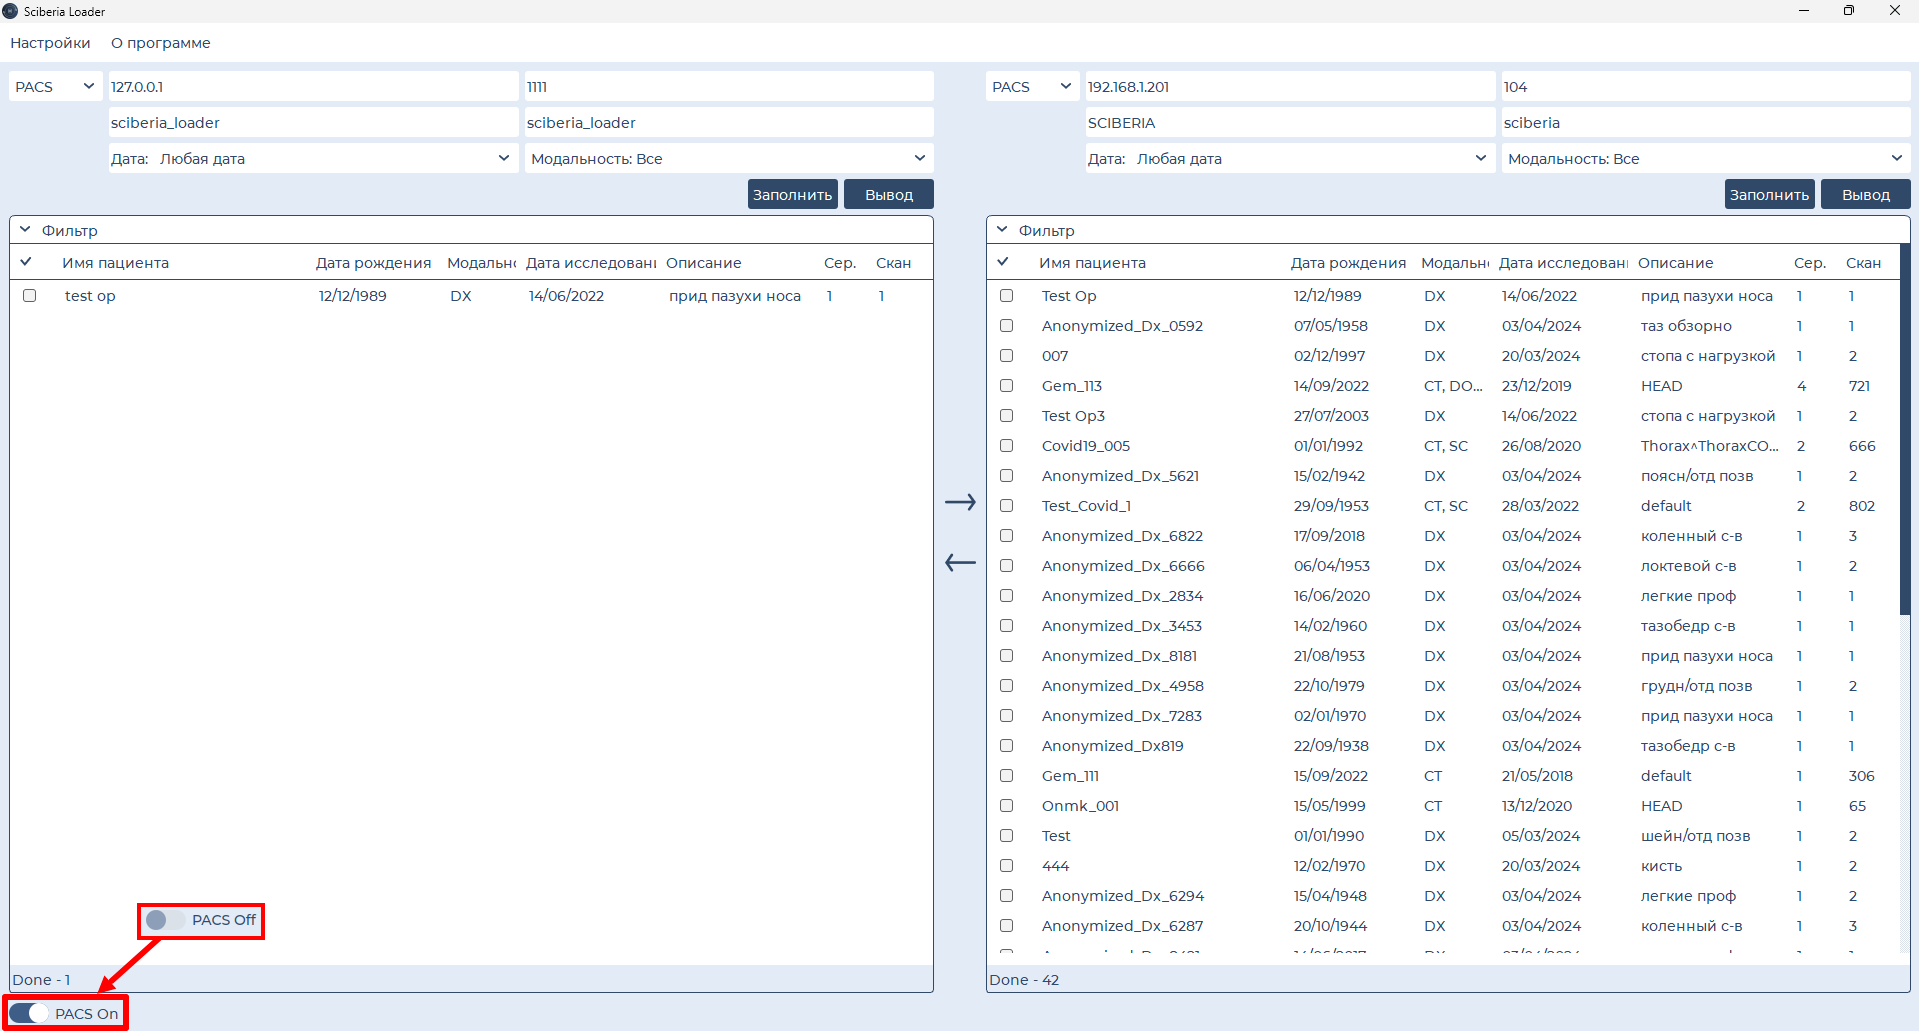Tick the Test_Covid_1 checkbox

1007,506
